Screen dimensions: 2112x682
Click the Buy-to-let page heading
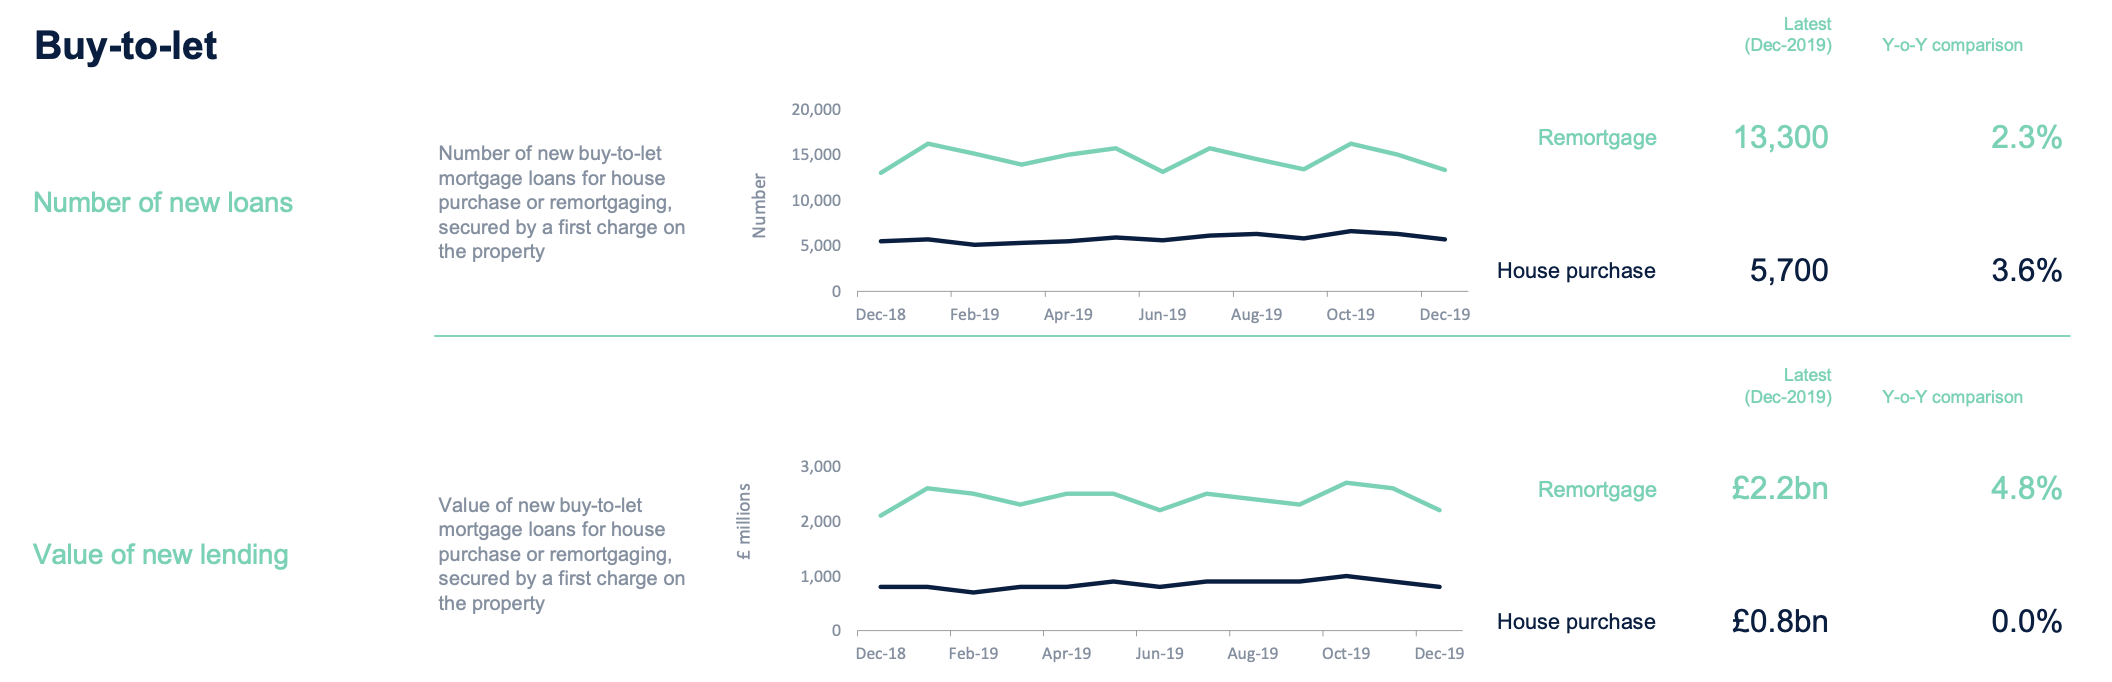click(x=125, y=46)
